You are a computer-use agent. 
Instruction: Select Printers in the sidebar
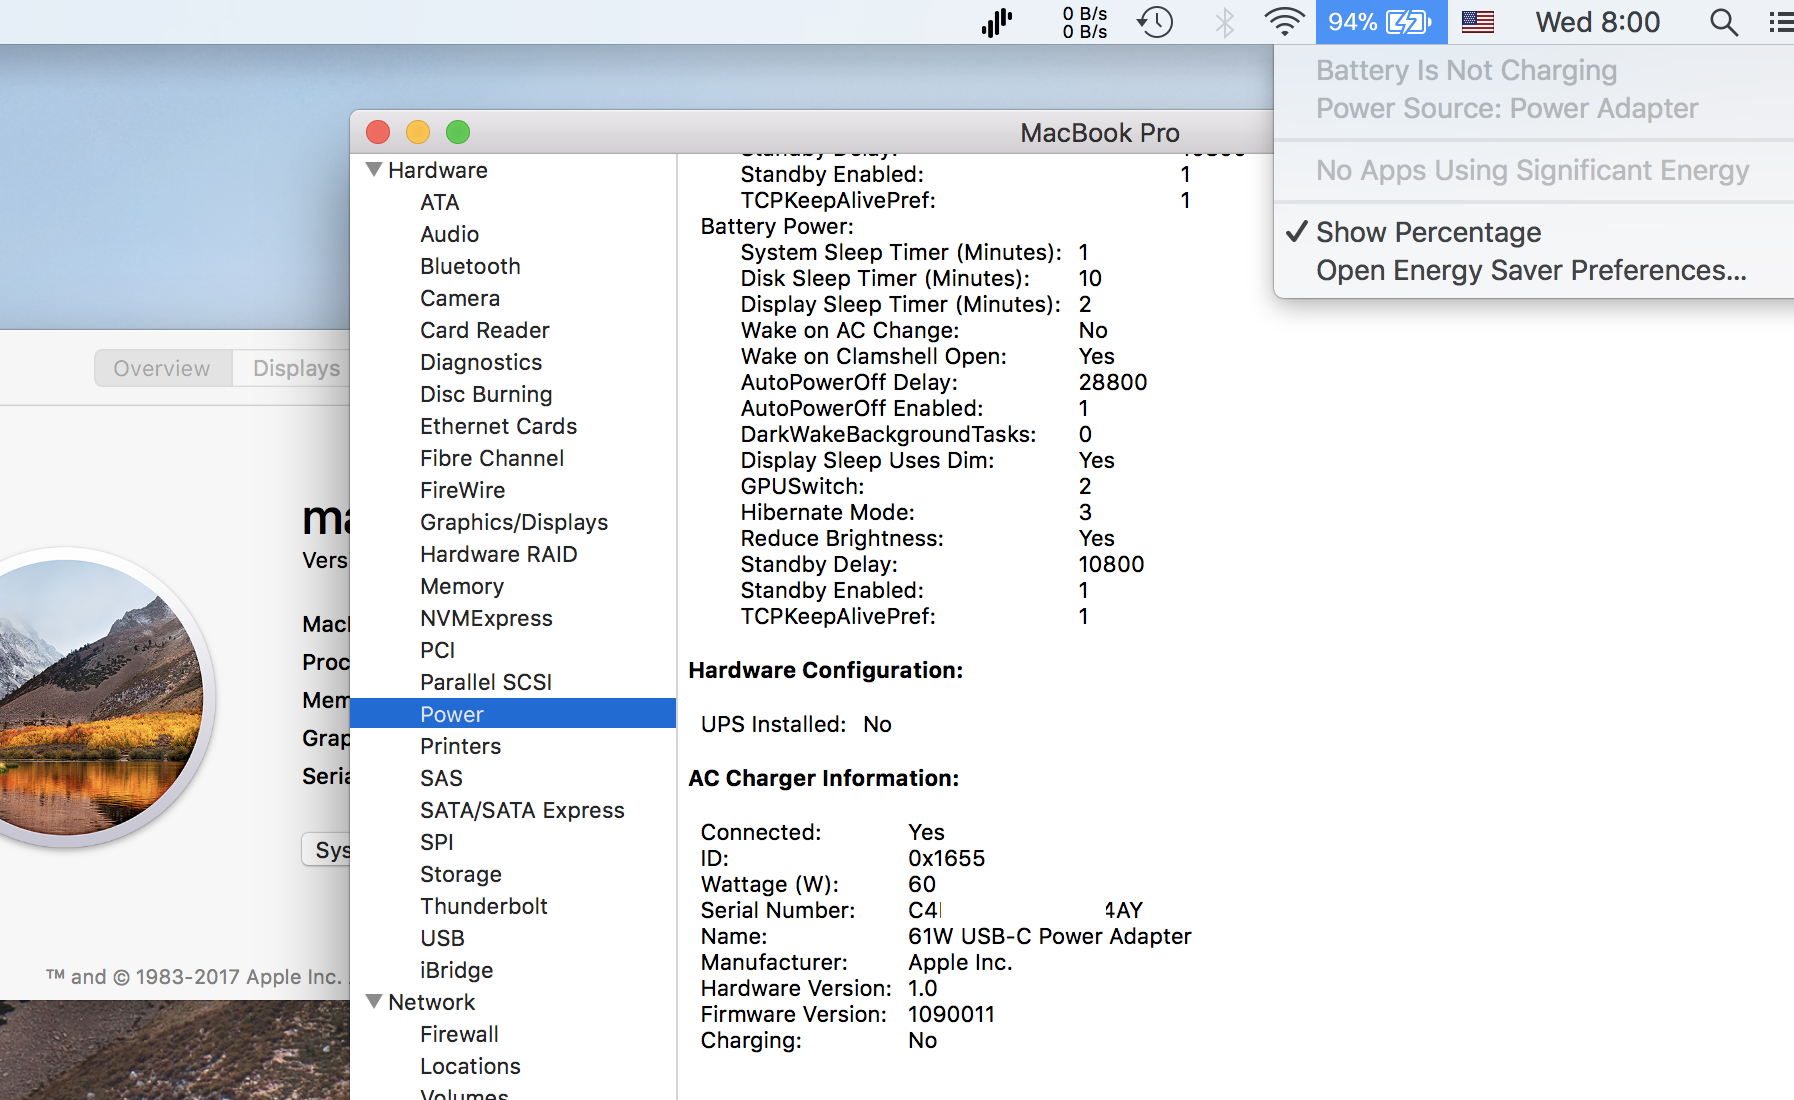460,746
